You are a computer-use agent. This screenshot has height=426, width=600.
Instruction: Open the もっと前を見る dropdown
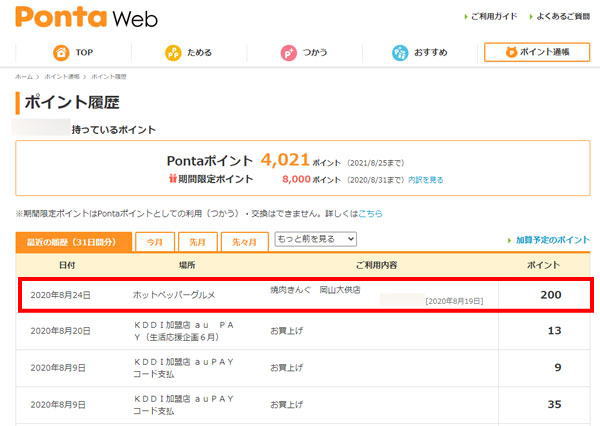coord(316,239)
